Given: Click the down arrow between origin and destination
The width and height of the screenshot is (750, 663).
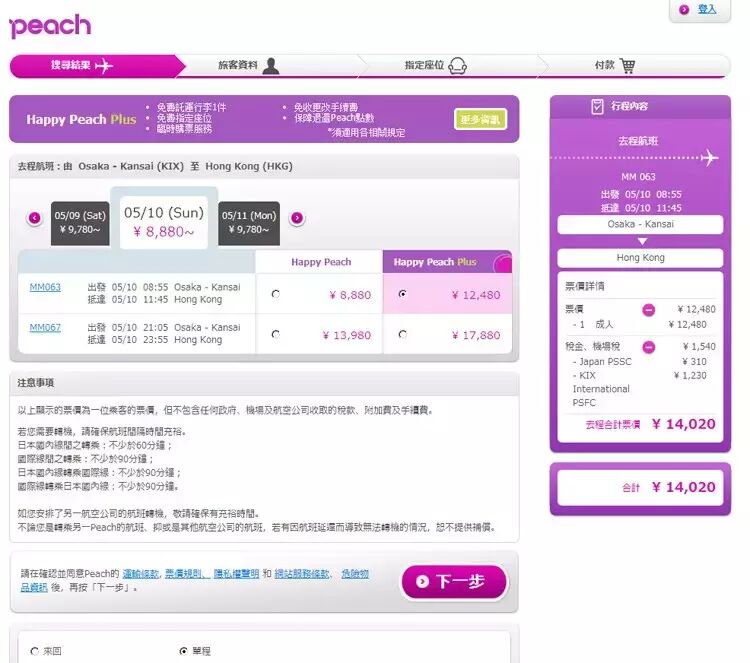Looking at the screenshot, I should coord(642,241).
